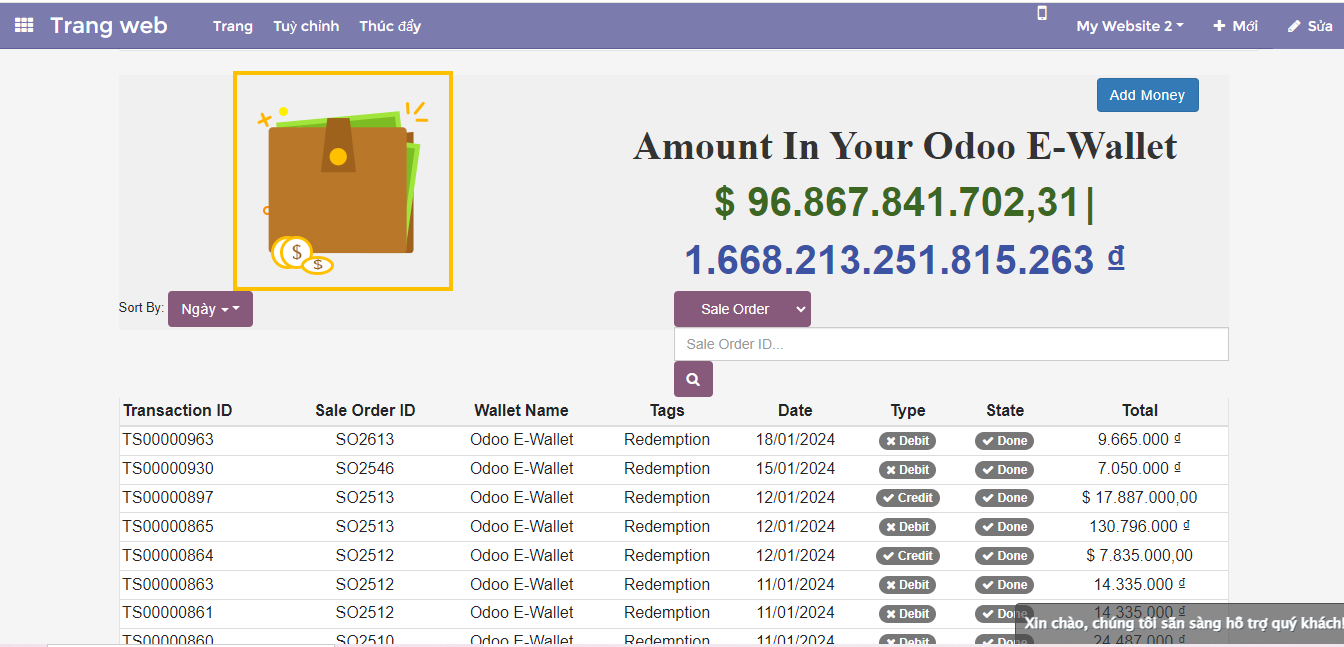The width and height of the screenshot is (1344, 647).
Task: Click the date 15/01/2024
Action: coord(795,468)
